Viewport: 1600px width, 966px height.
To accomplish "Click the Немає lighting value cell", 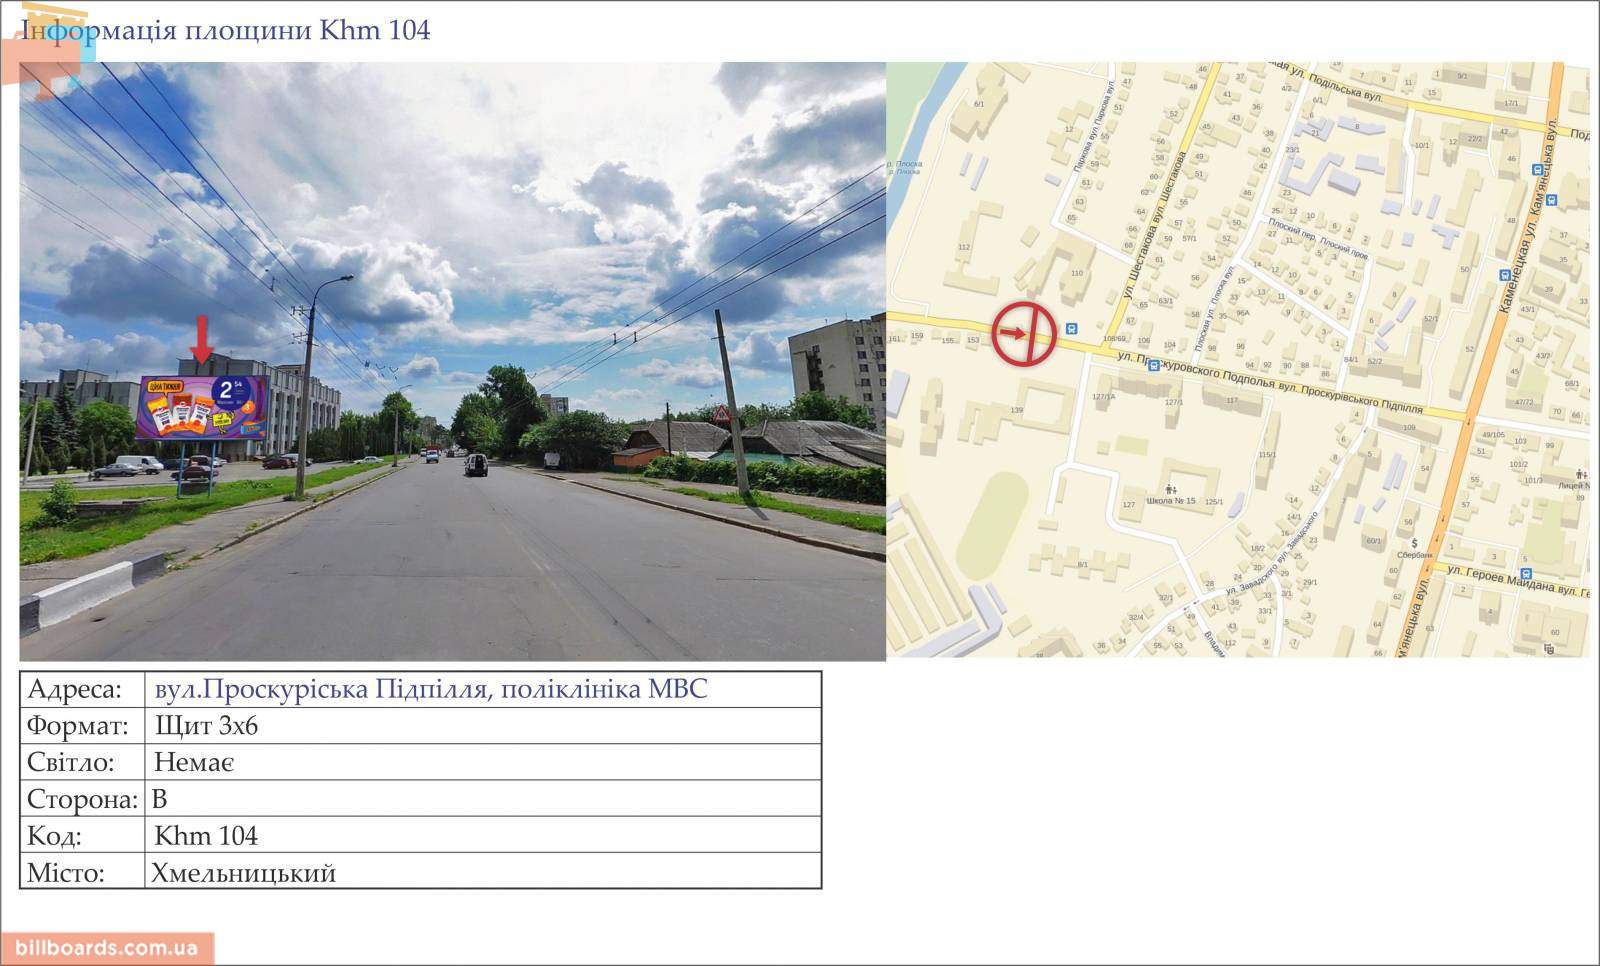I will (x=483, y=762).
